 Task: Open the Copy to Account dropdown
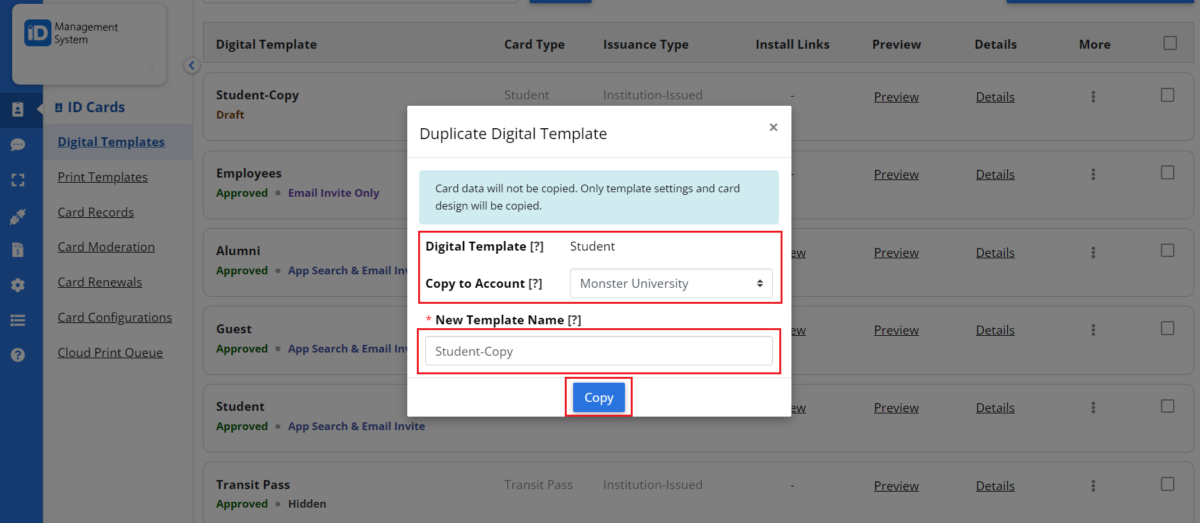671,283
